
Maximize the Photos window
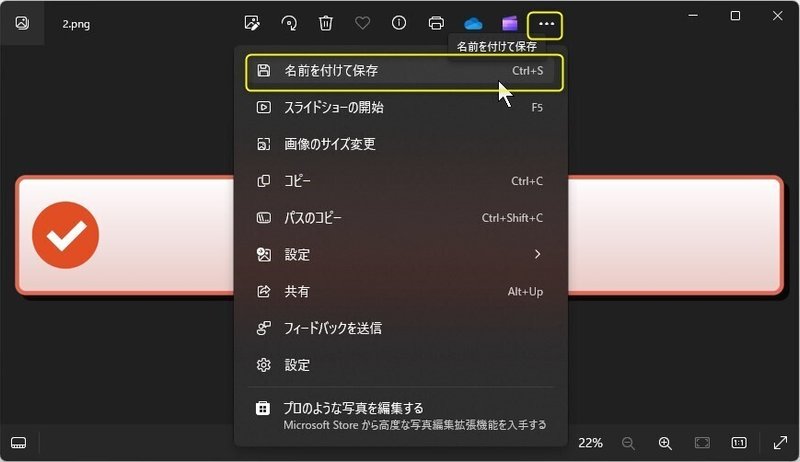click(x=735, y=16)
